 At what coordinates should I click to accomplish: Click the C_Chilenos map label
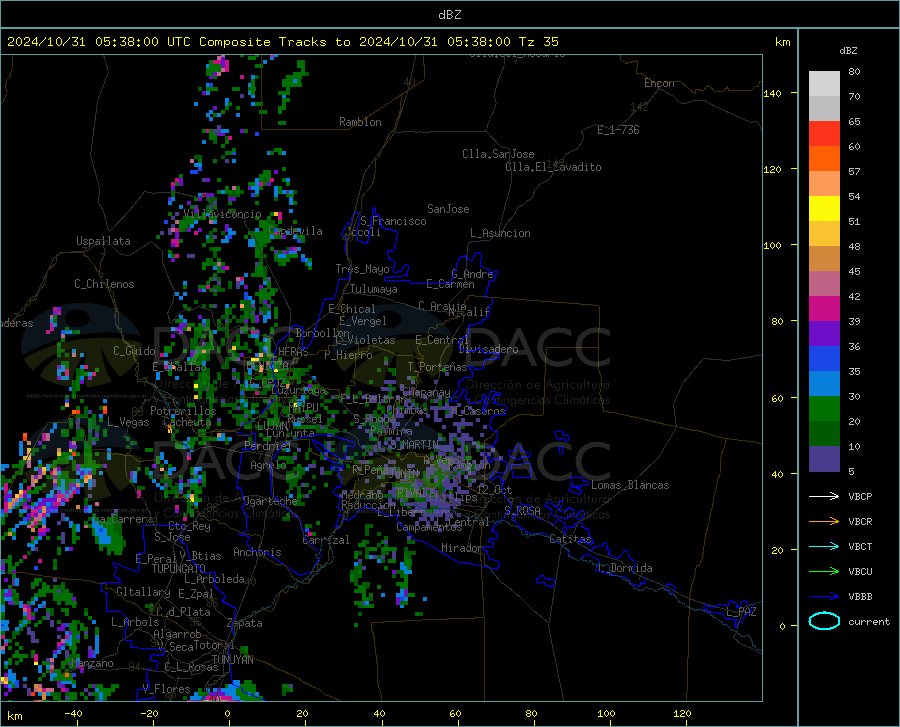(104, 284)
